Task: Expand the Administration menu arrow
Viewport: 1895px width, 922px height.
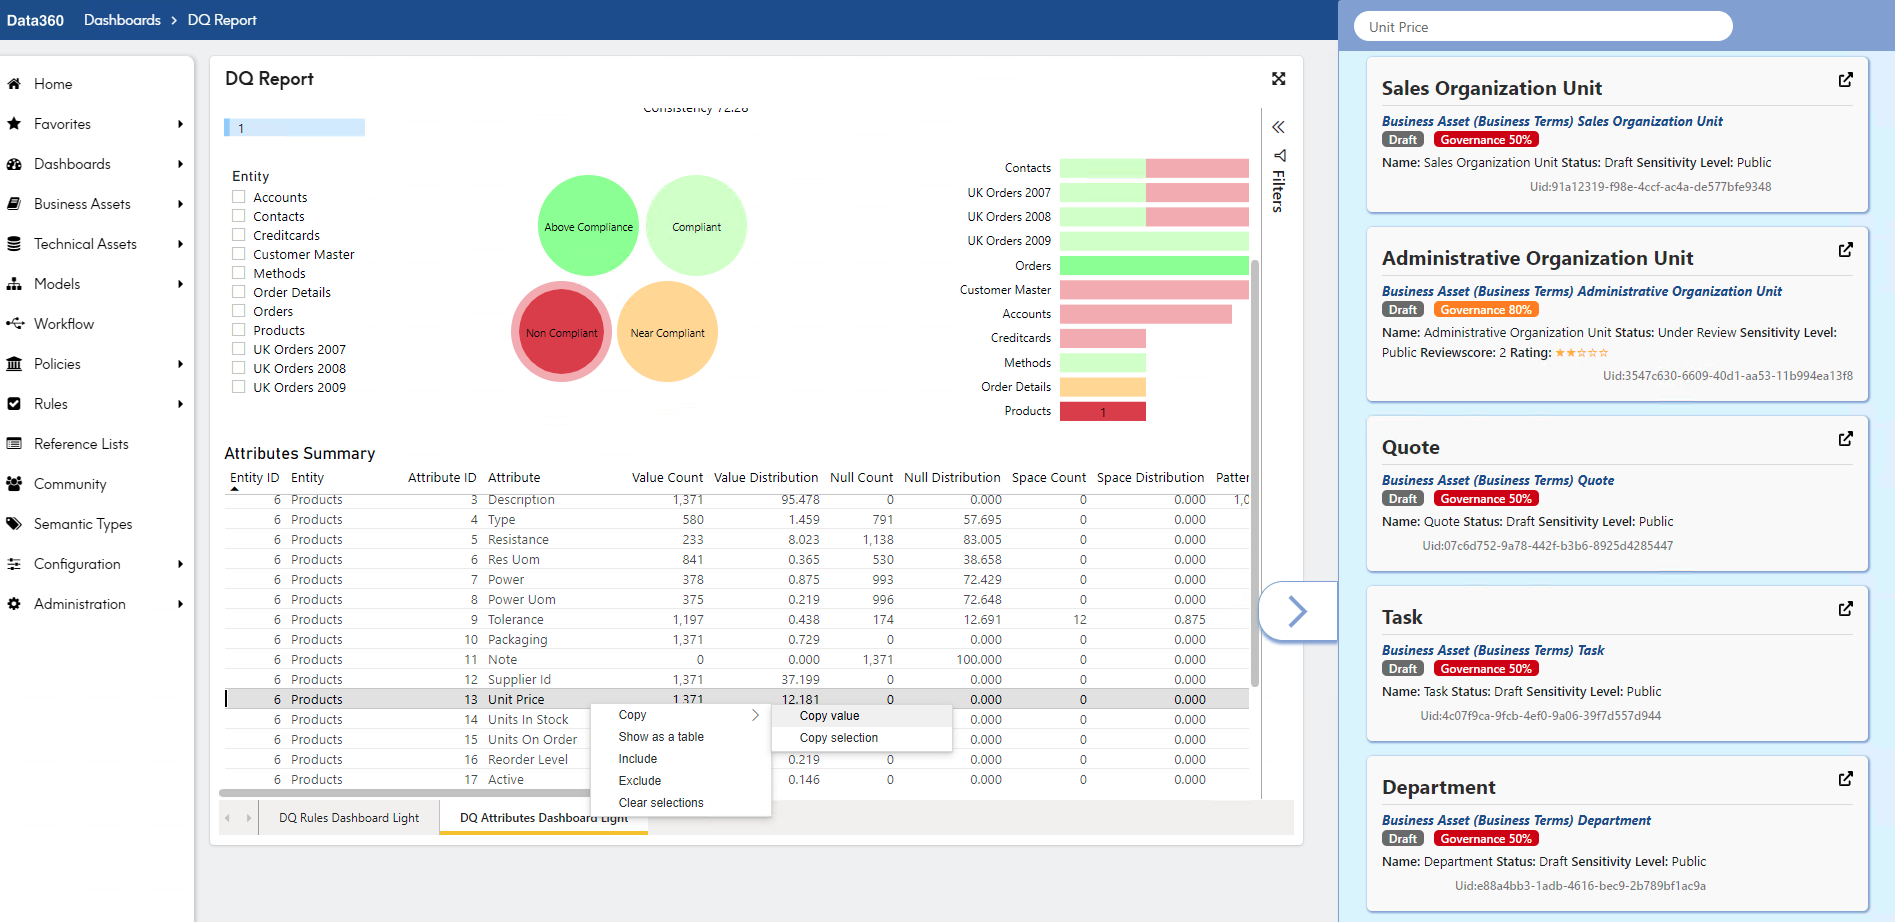Action: pos(180,604)
